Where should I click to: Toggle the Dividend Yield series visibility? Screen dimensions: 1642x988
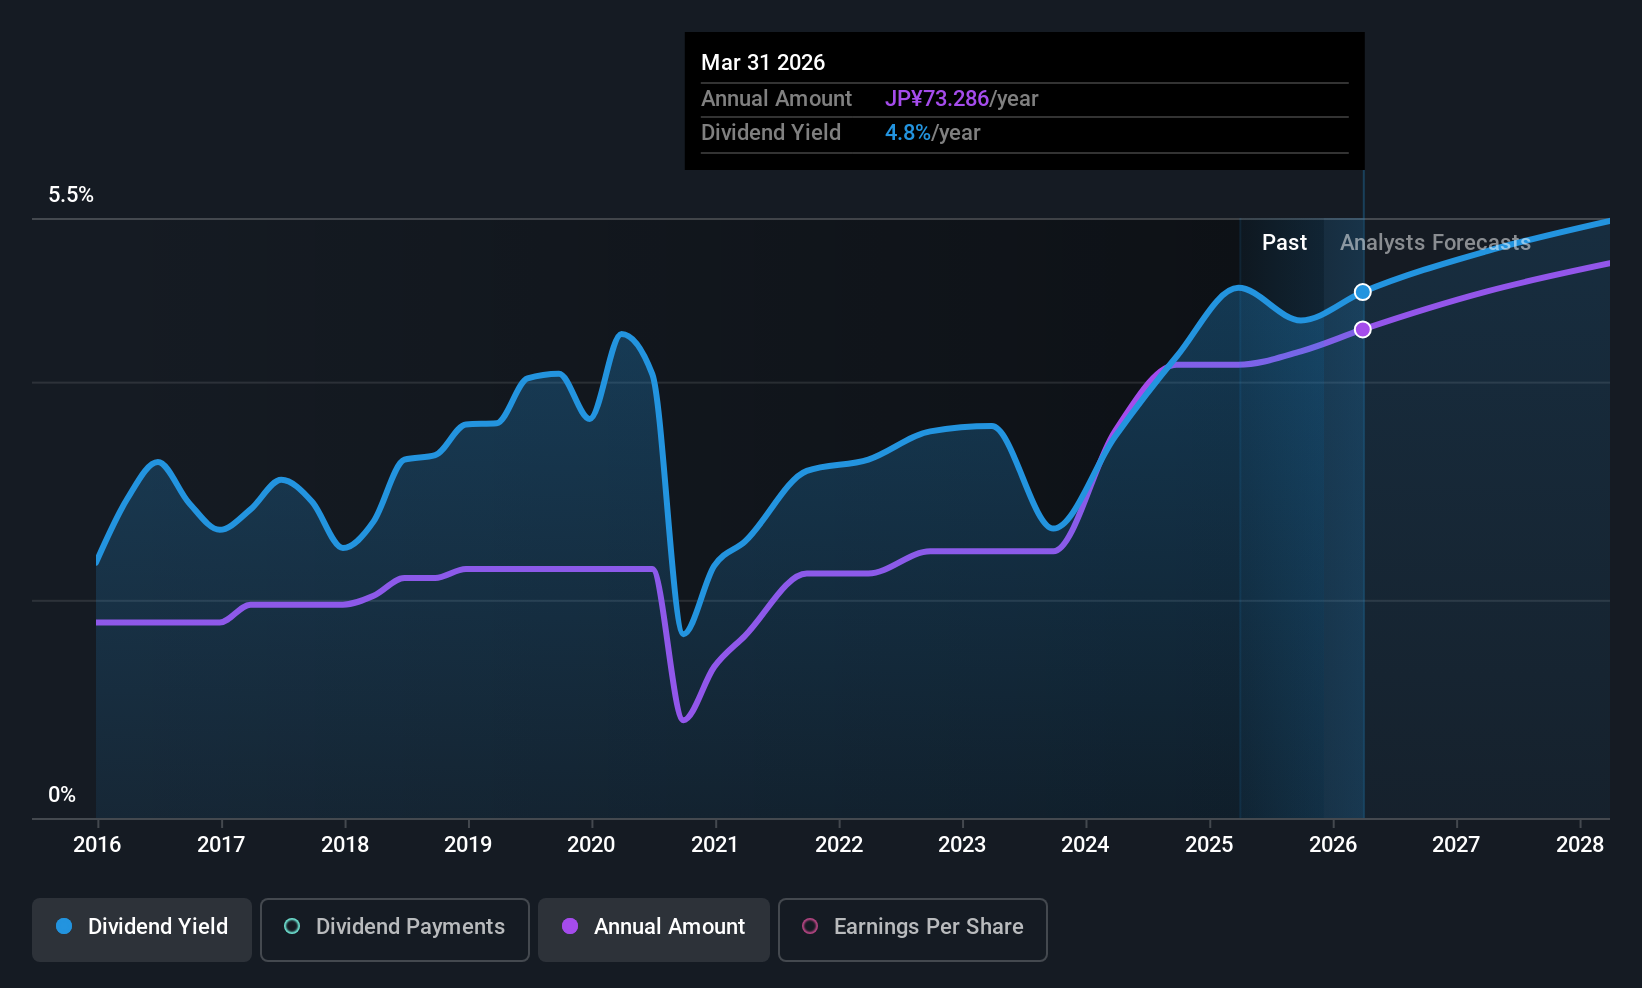pyautogui.click(x=141, y=928)
